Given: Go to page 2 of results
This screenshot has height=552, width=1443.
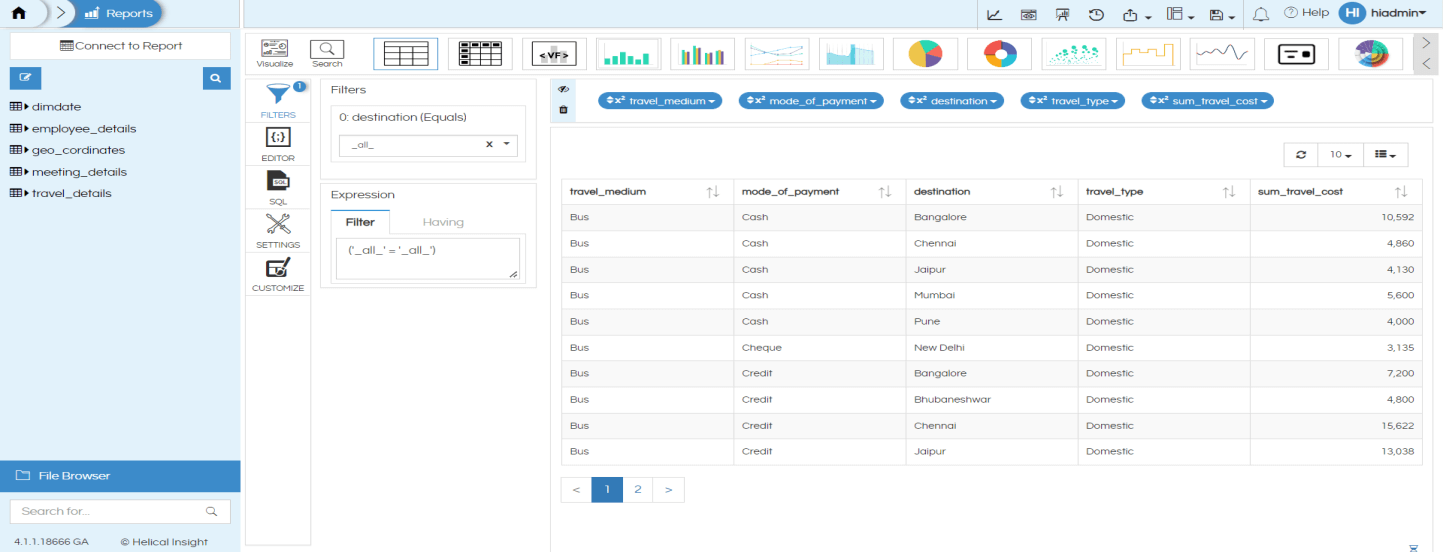Looking at the screenshot, I should point(637,489).
